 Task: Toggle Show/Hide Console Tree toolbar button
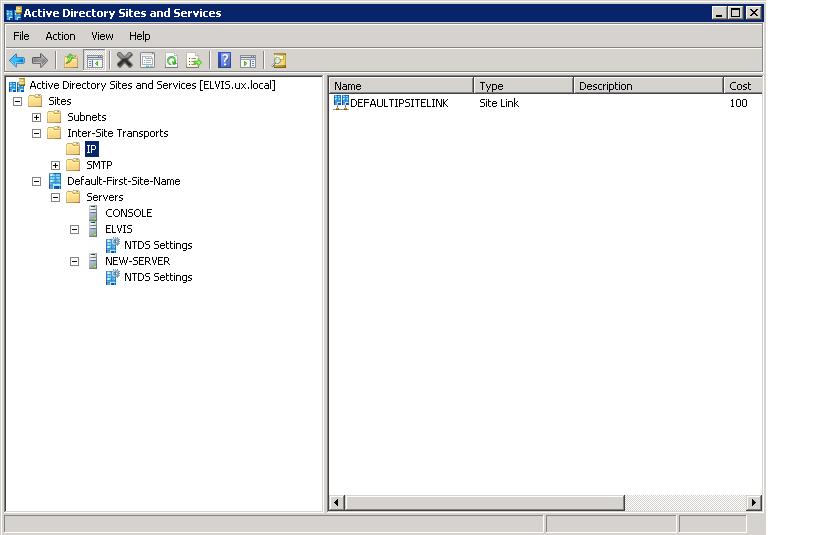point(95,61)
